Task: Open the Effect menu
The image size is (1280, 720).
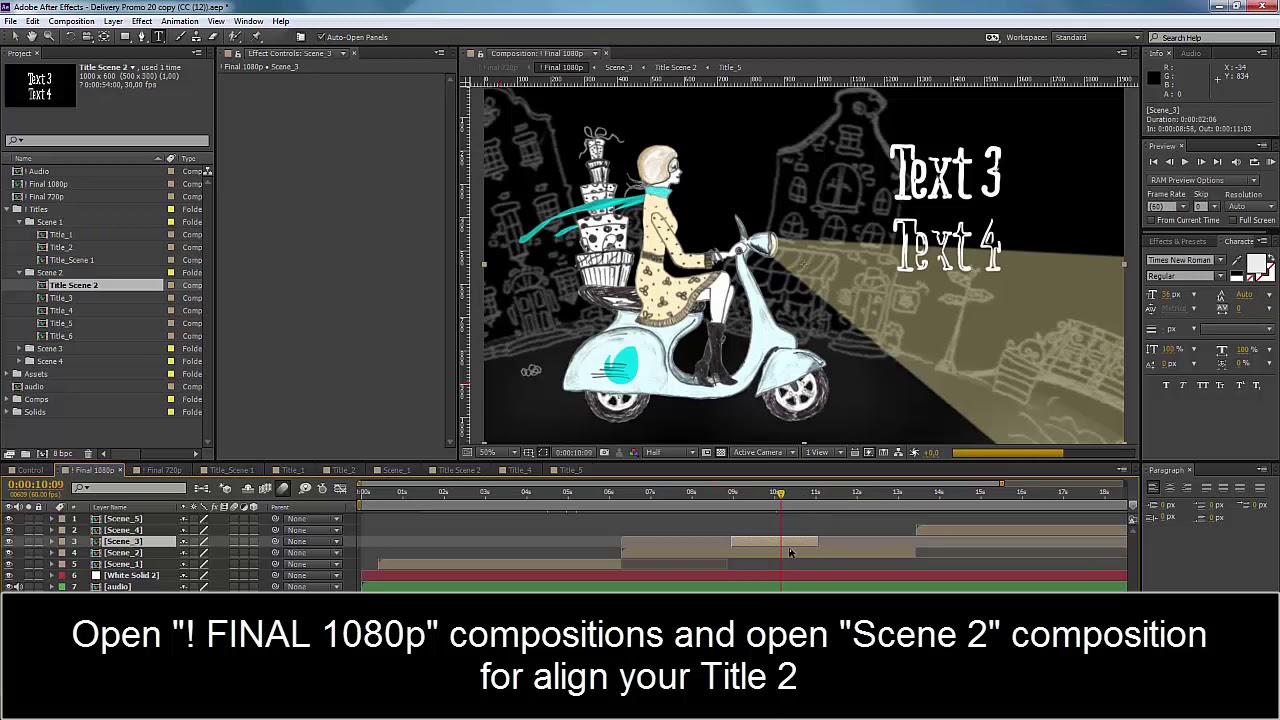Action: [x=142, y=21]
